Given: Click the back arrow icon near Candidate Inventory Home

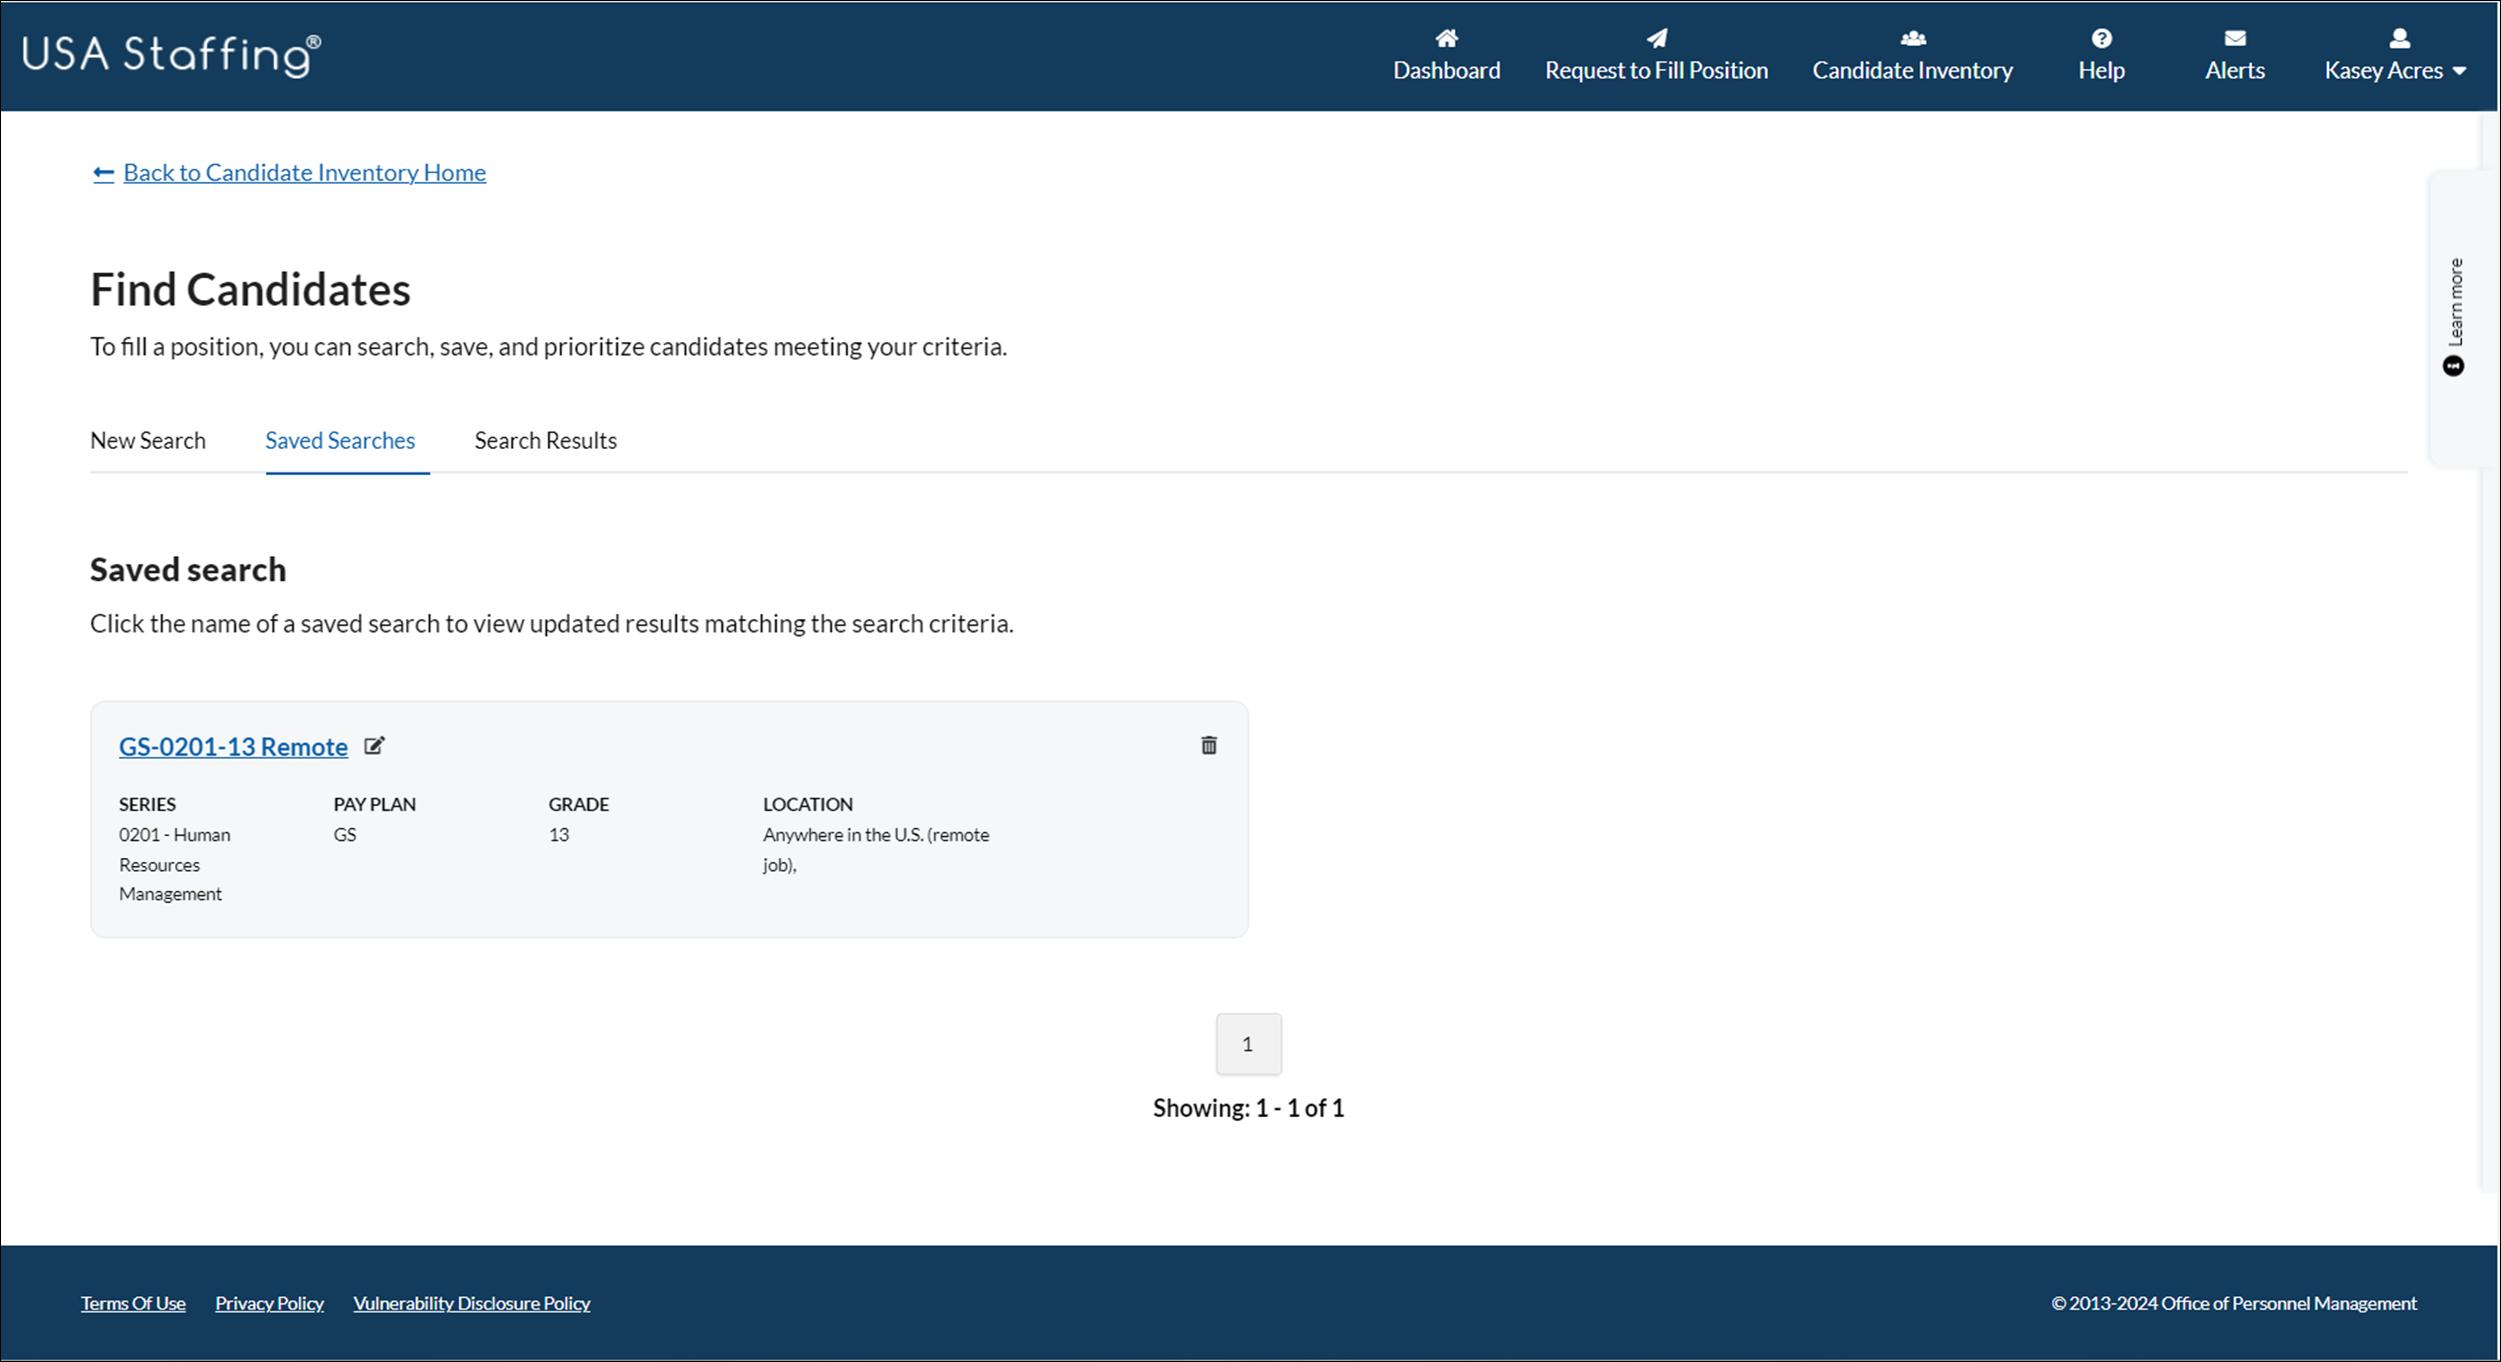Looking at the screenshot, I should (x=103, y=172).
